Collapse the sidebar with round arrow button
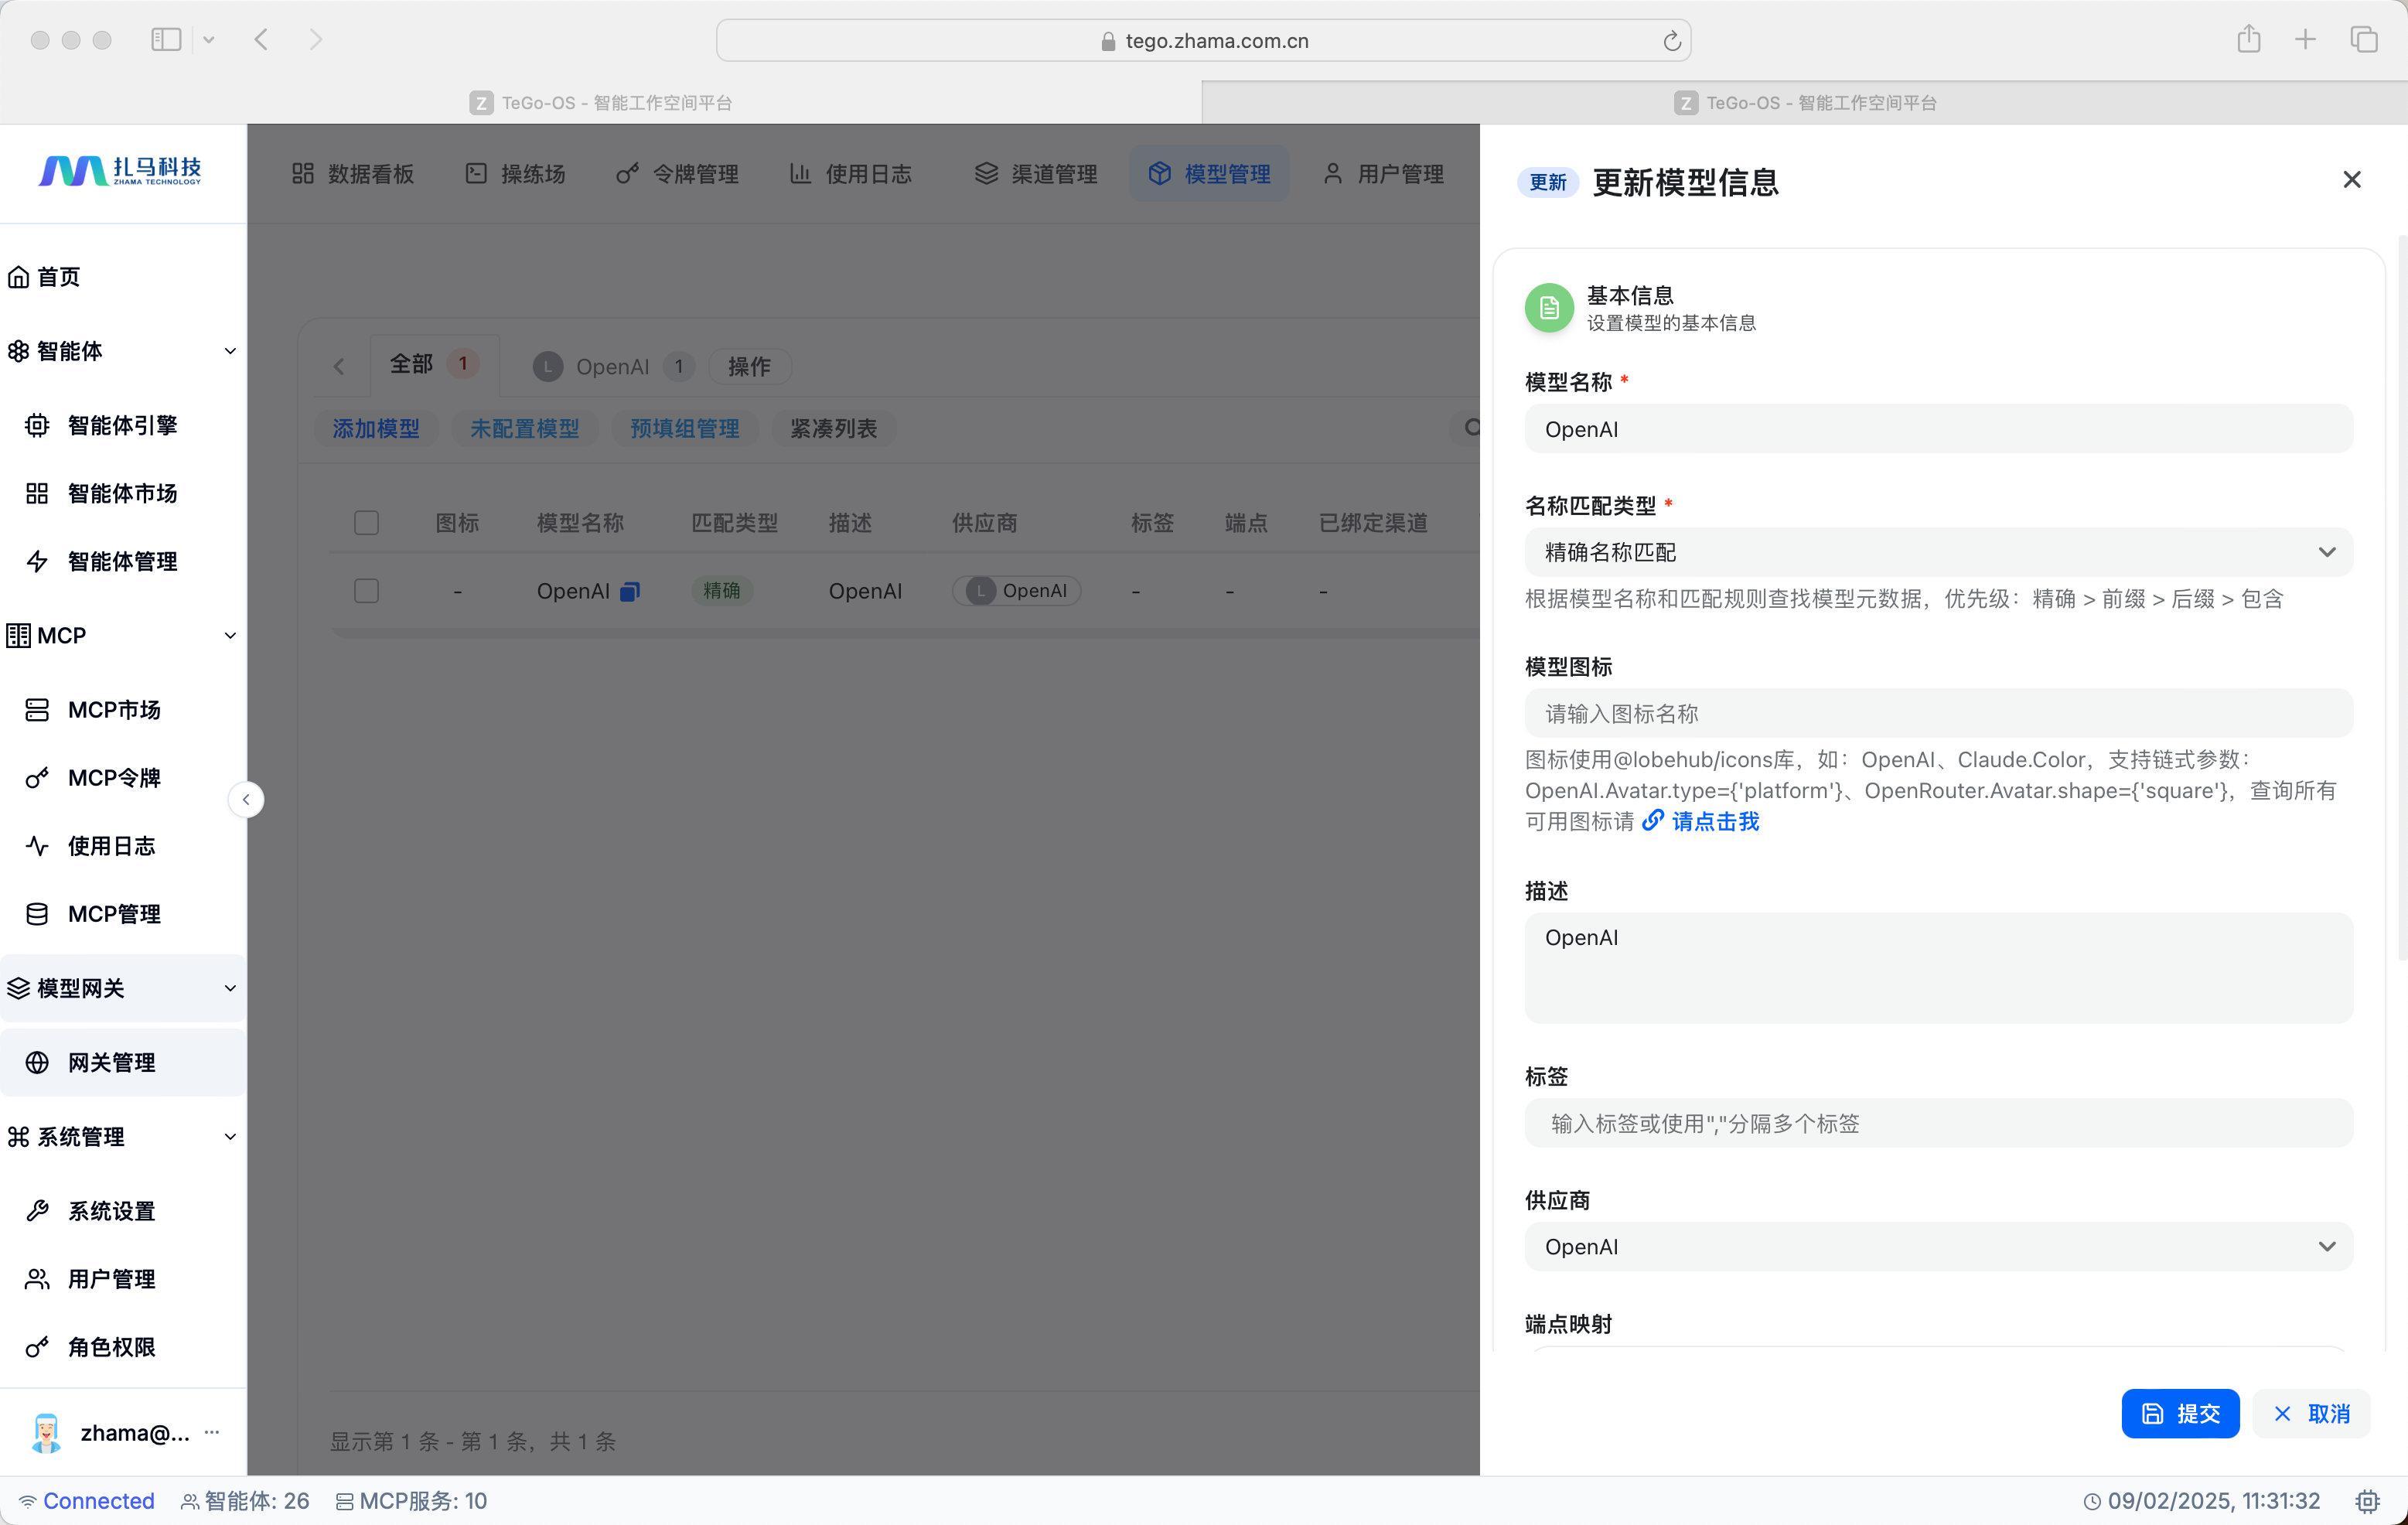2408x1525 pixels. coord(246,799)
